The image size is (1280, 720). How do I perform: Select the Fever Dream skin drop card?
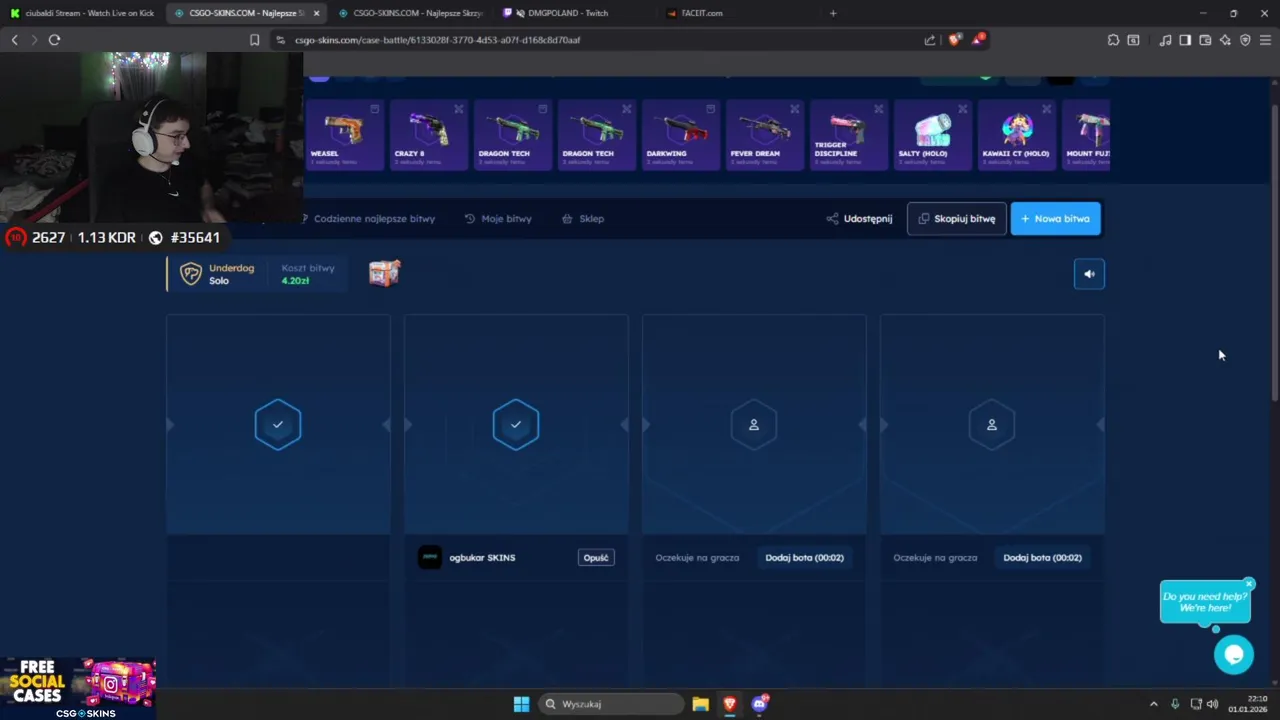(x=765, y=134)
